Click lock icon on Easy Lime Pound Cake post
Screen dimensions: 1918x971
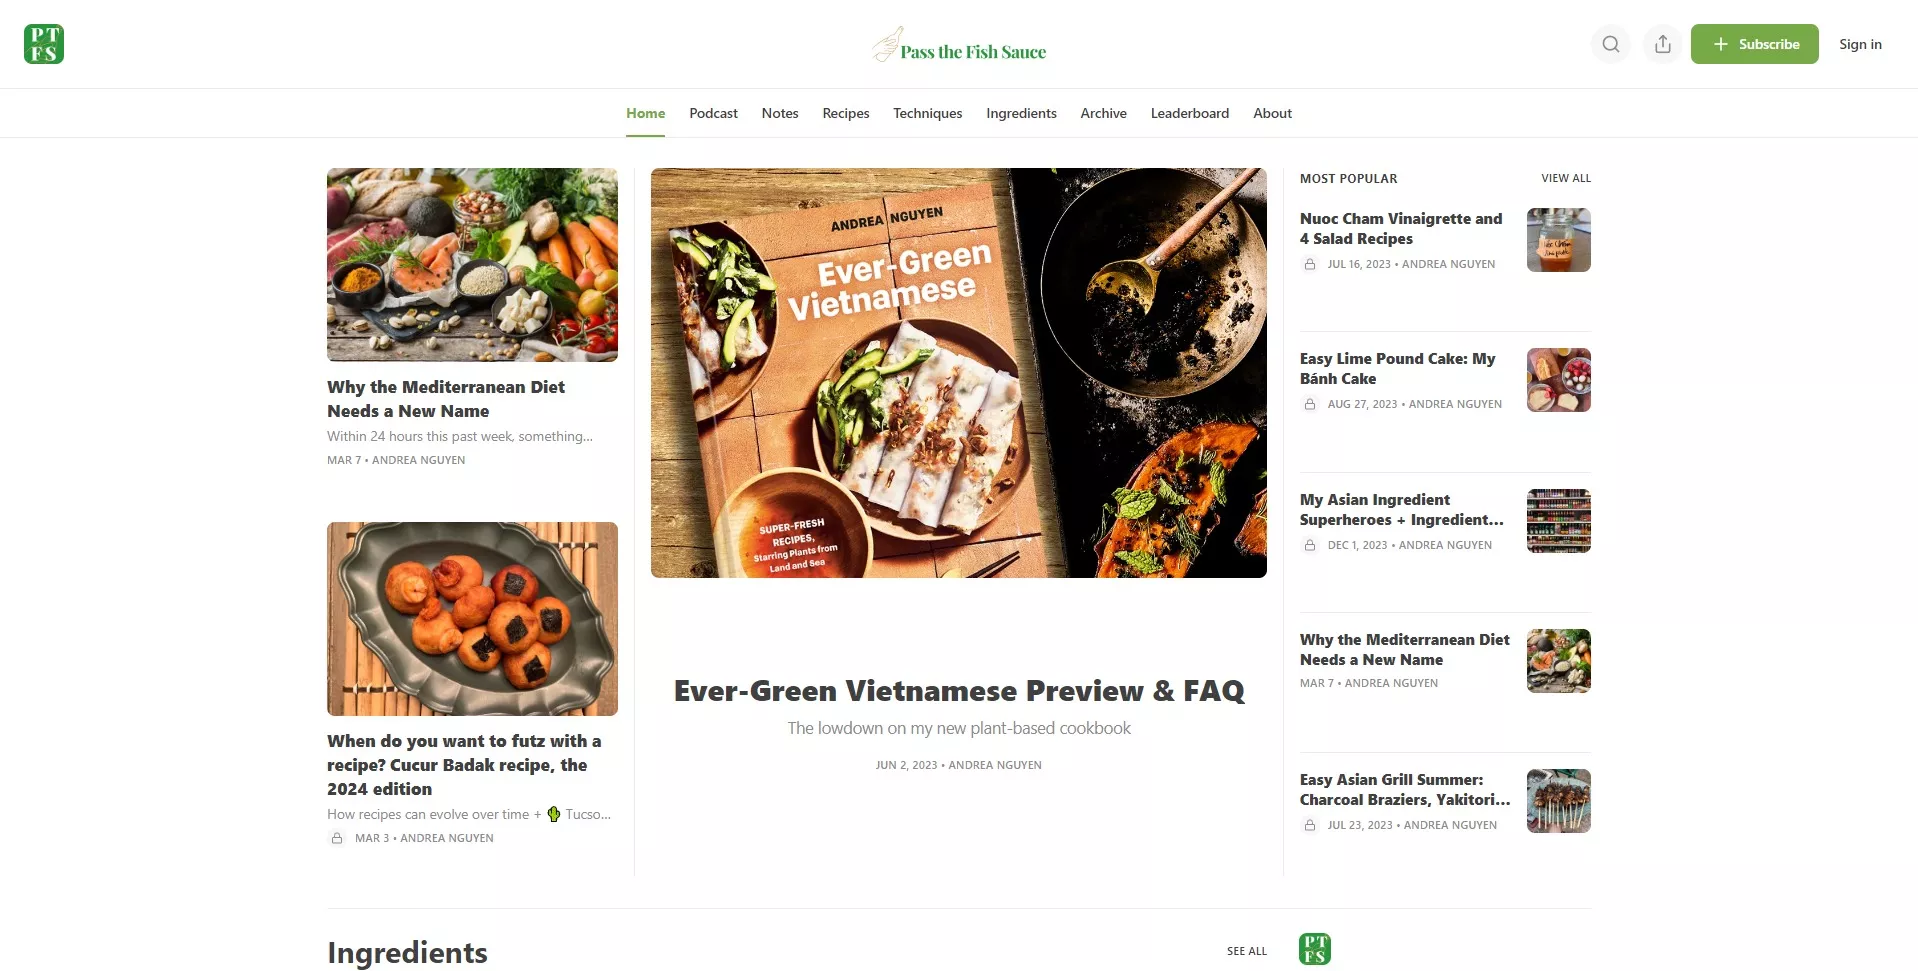[x=1310, y=404]
